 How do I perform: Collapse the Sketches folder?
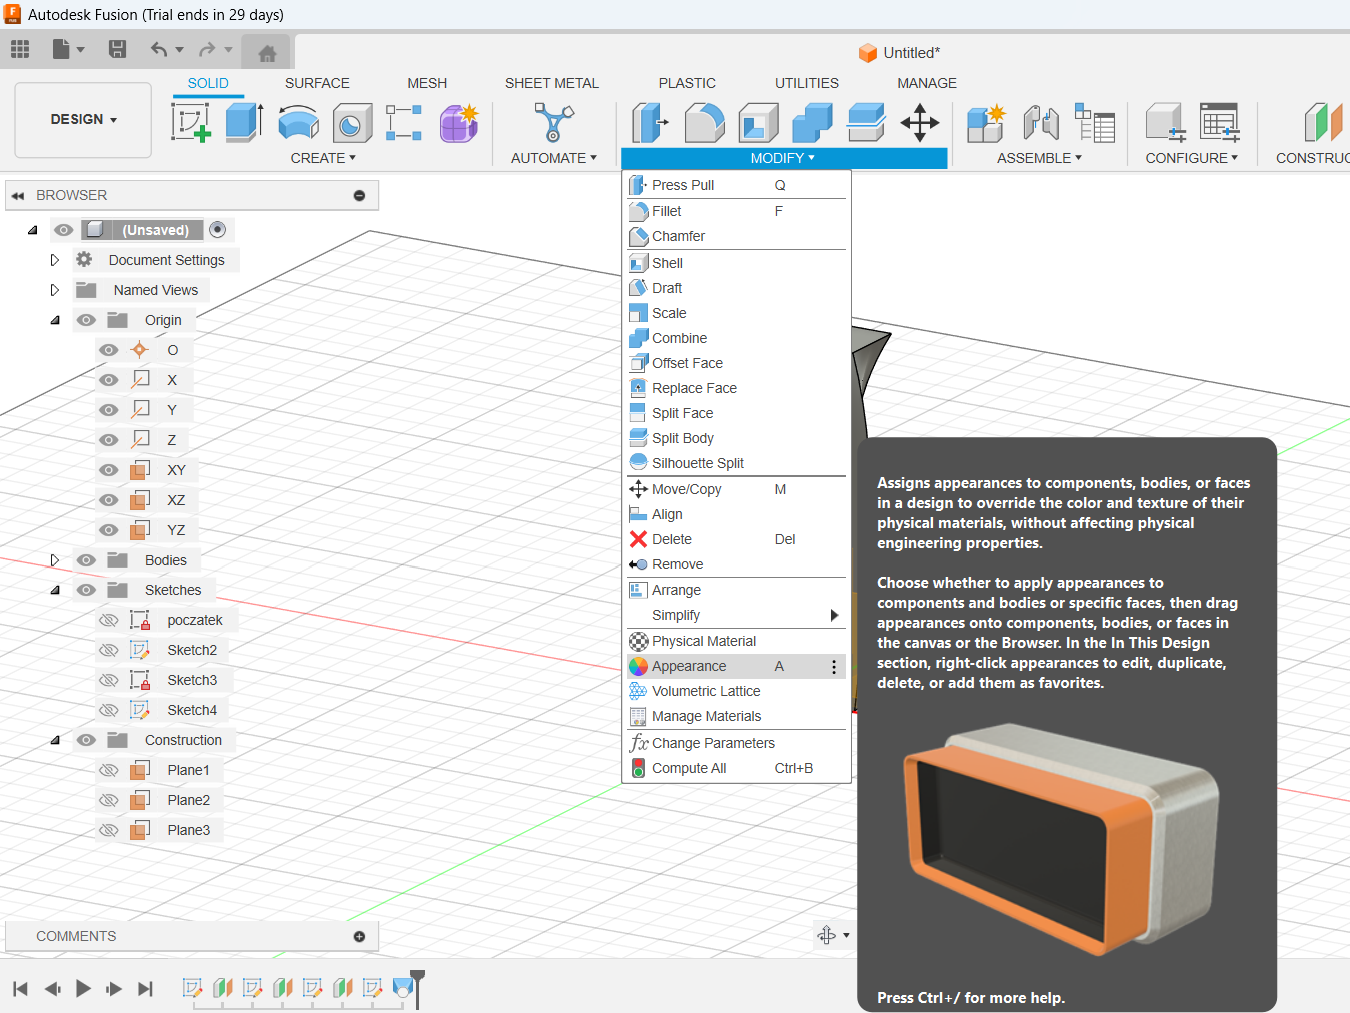coord(55,590)
